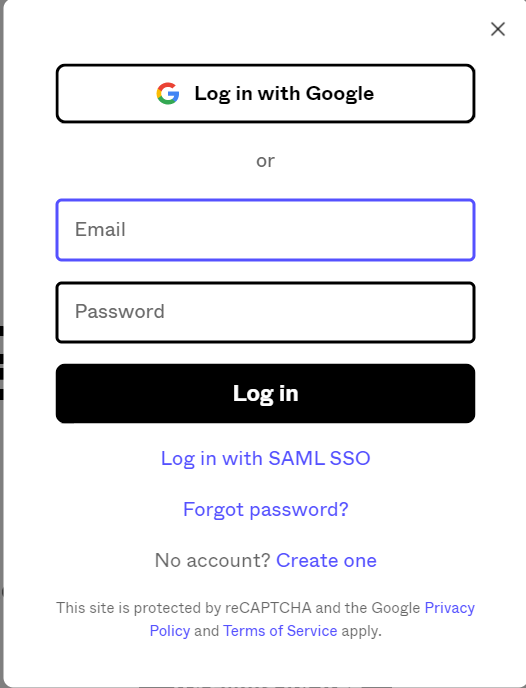This screenshot has height=688, width=526.
Task: Submit with the black Log in button
Action: coord(265,394)
